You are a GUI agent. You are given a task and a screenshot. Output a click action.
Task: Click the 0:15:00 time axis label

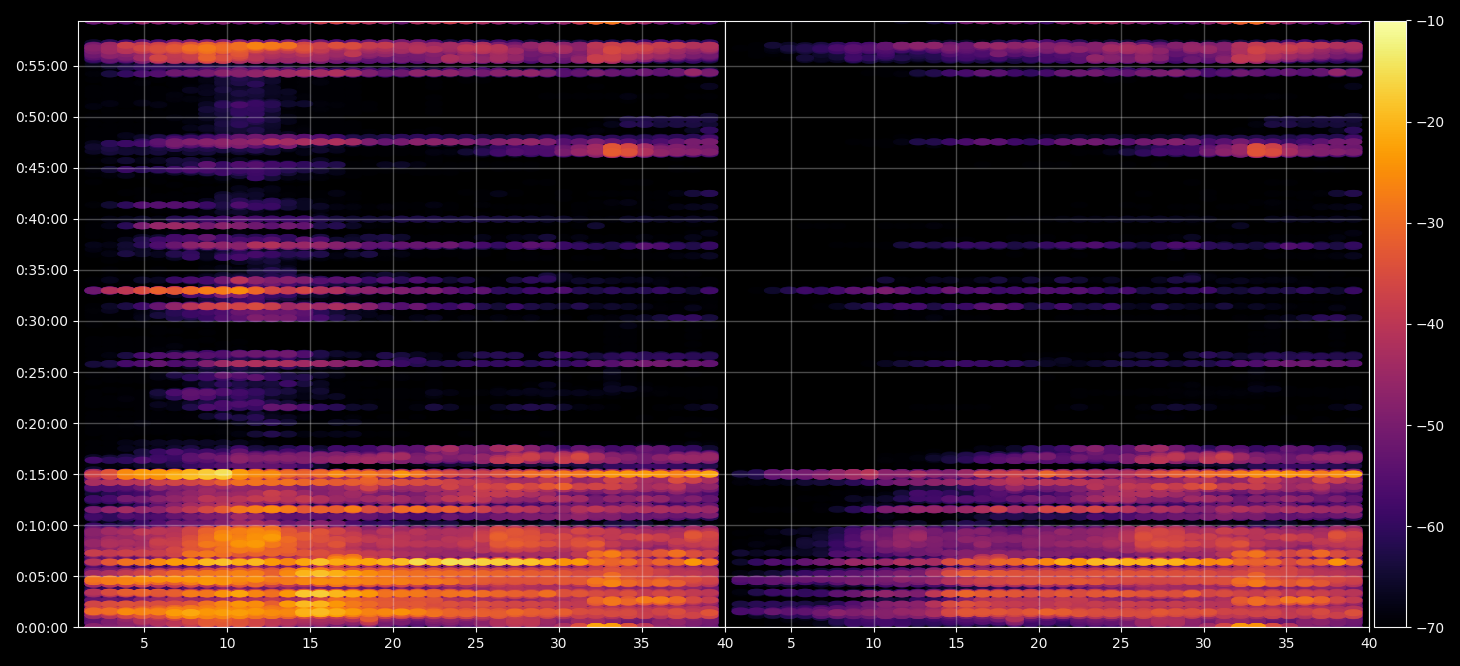tap(42, 475)
